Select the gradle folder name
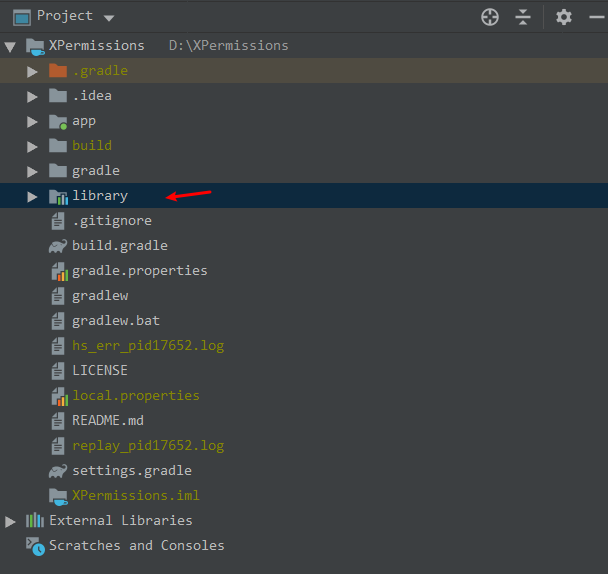This screenshot has height=574, width=608. point(96,171)
